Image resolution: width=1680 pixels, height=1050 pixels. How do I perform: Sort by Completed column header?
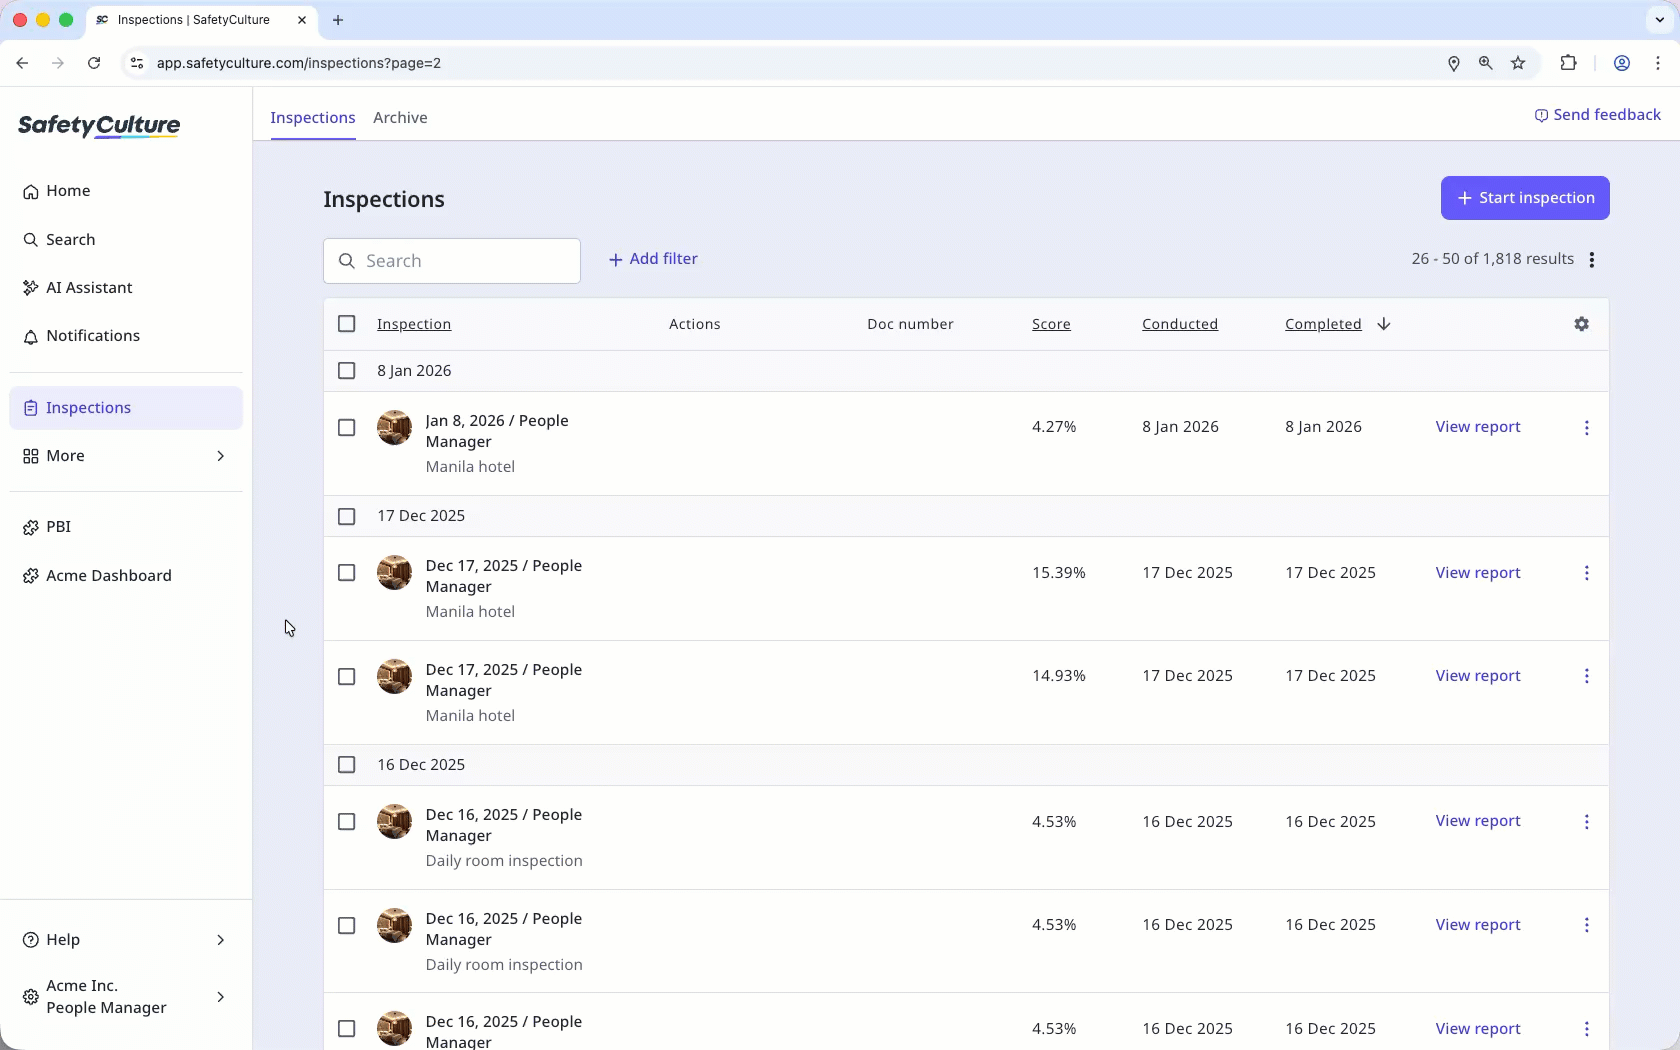[1323, 324]
